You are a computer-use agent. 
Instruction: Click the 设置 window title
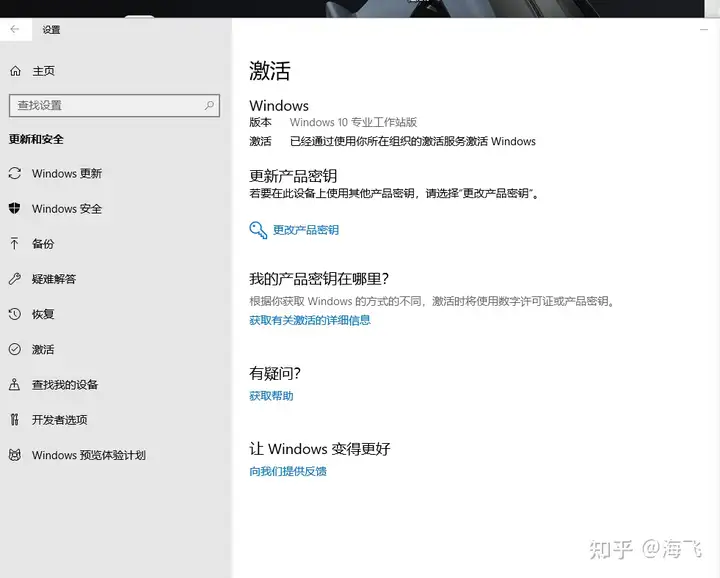(x=51, y=30)
